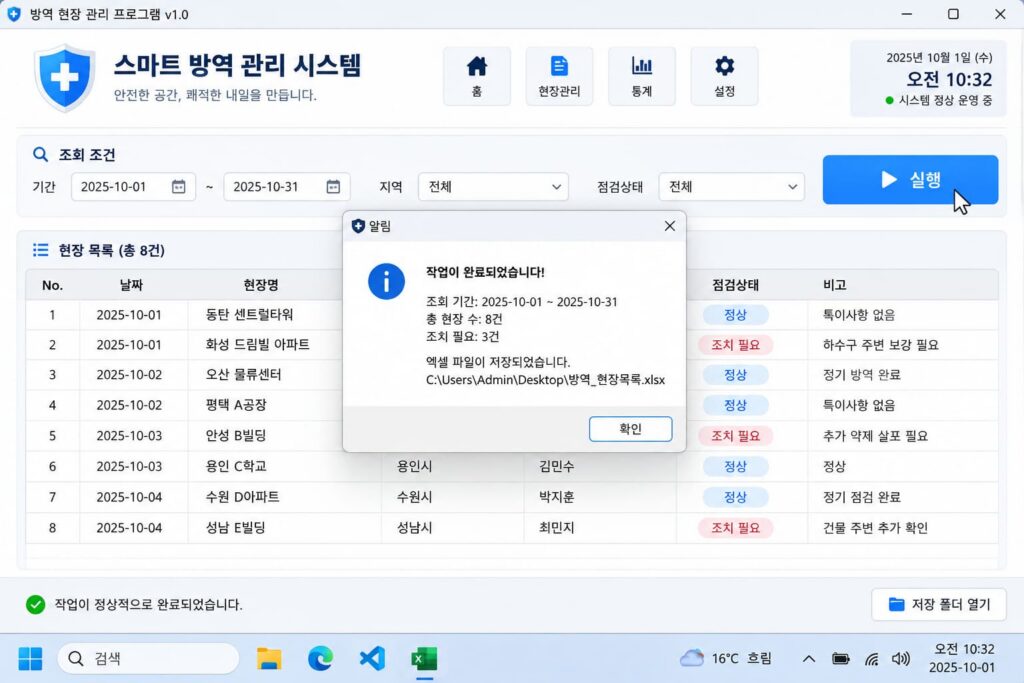This screenshot has height=683, width=1024.
Task: Click the list icon beside 현장 목록
Action: (40, 250)
